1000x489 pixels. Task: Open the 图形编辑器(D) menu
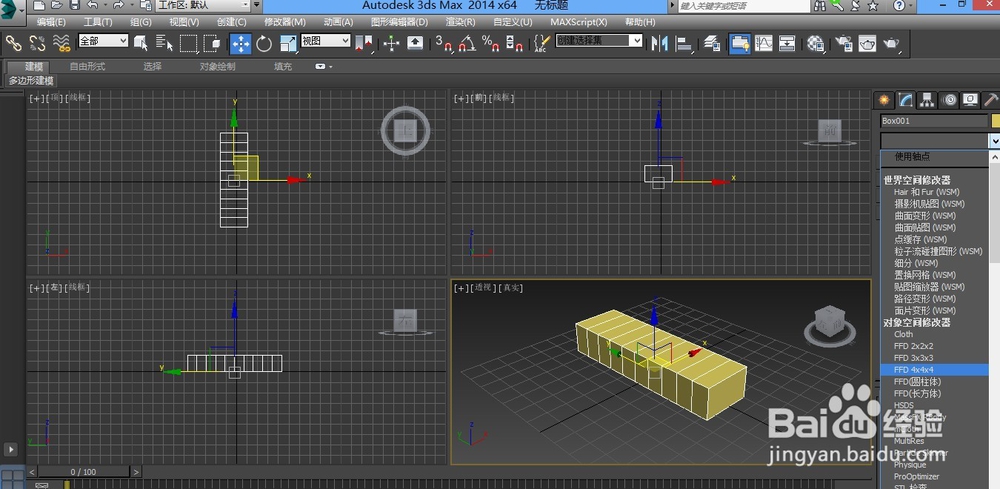pyautogui.click(x=399, y=22)
